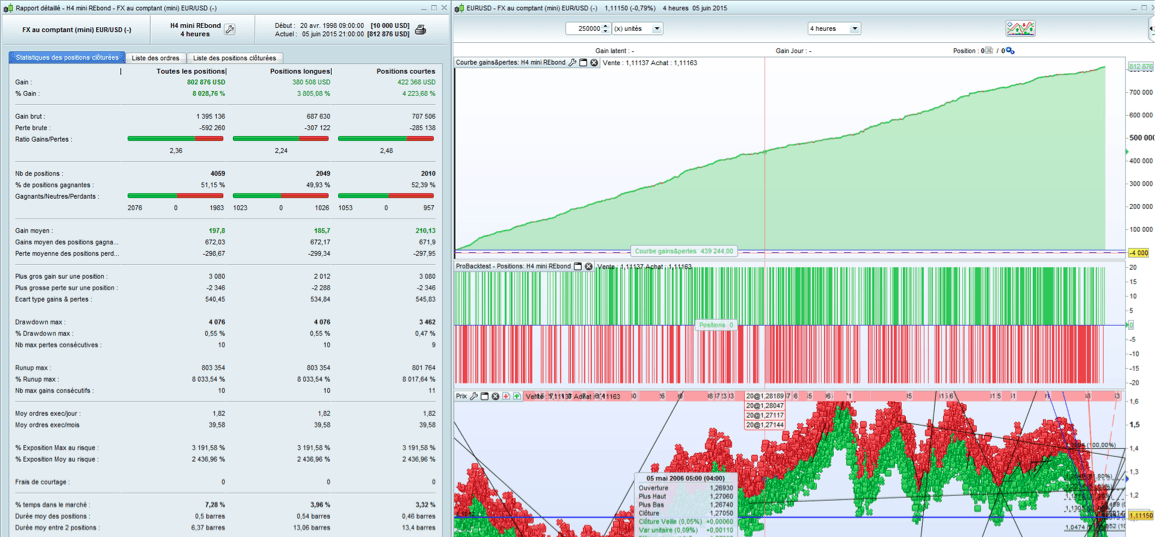1162x537 pixels.
Task: Click red plus icon in Prix panel
Action: [505, 396]
